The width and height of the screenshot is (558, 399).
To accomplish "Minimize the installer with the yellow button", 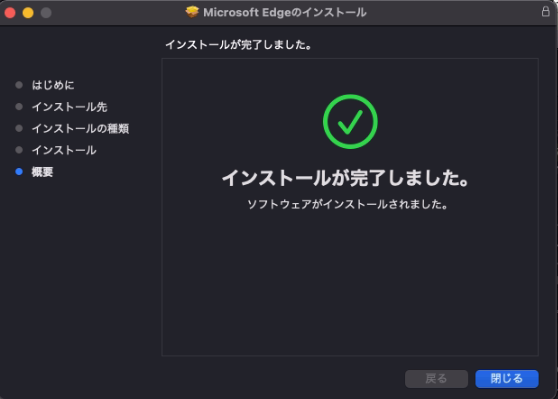I will click(28, 13).
